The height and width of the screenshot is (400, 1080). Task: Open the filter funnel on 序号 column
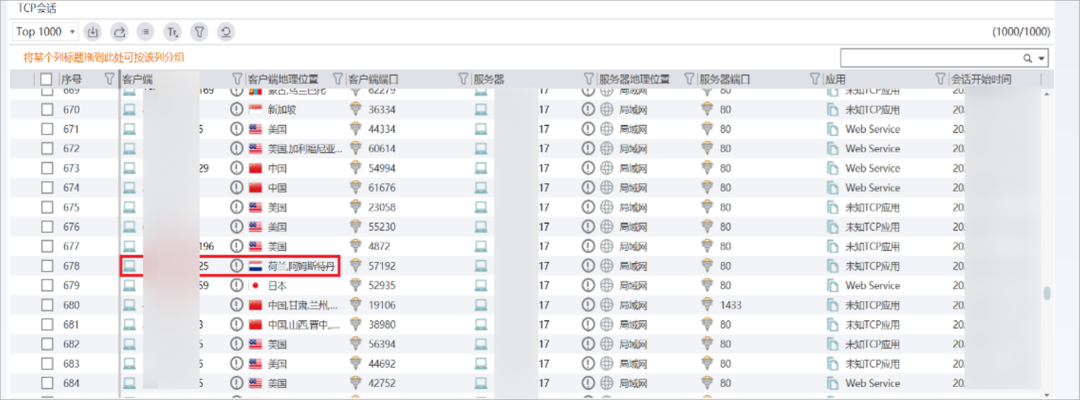pyautogui.click(x=109, y=79)
